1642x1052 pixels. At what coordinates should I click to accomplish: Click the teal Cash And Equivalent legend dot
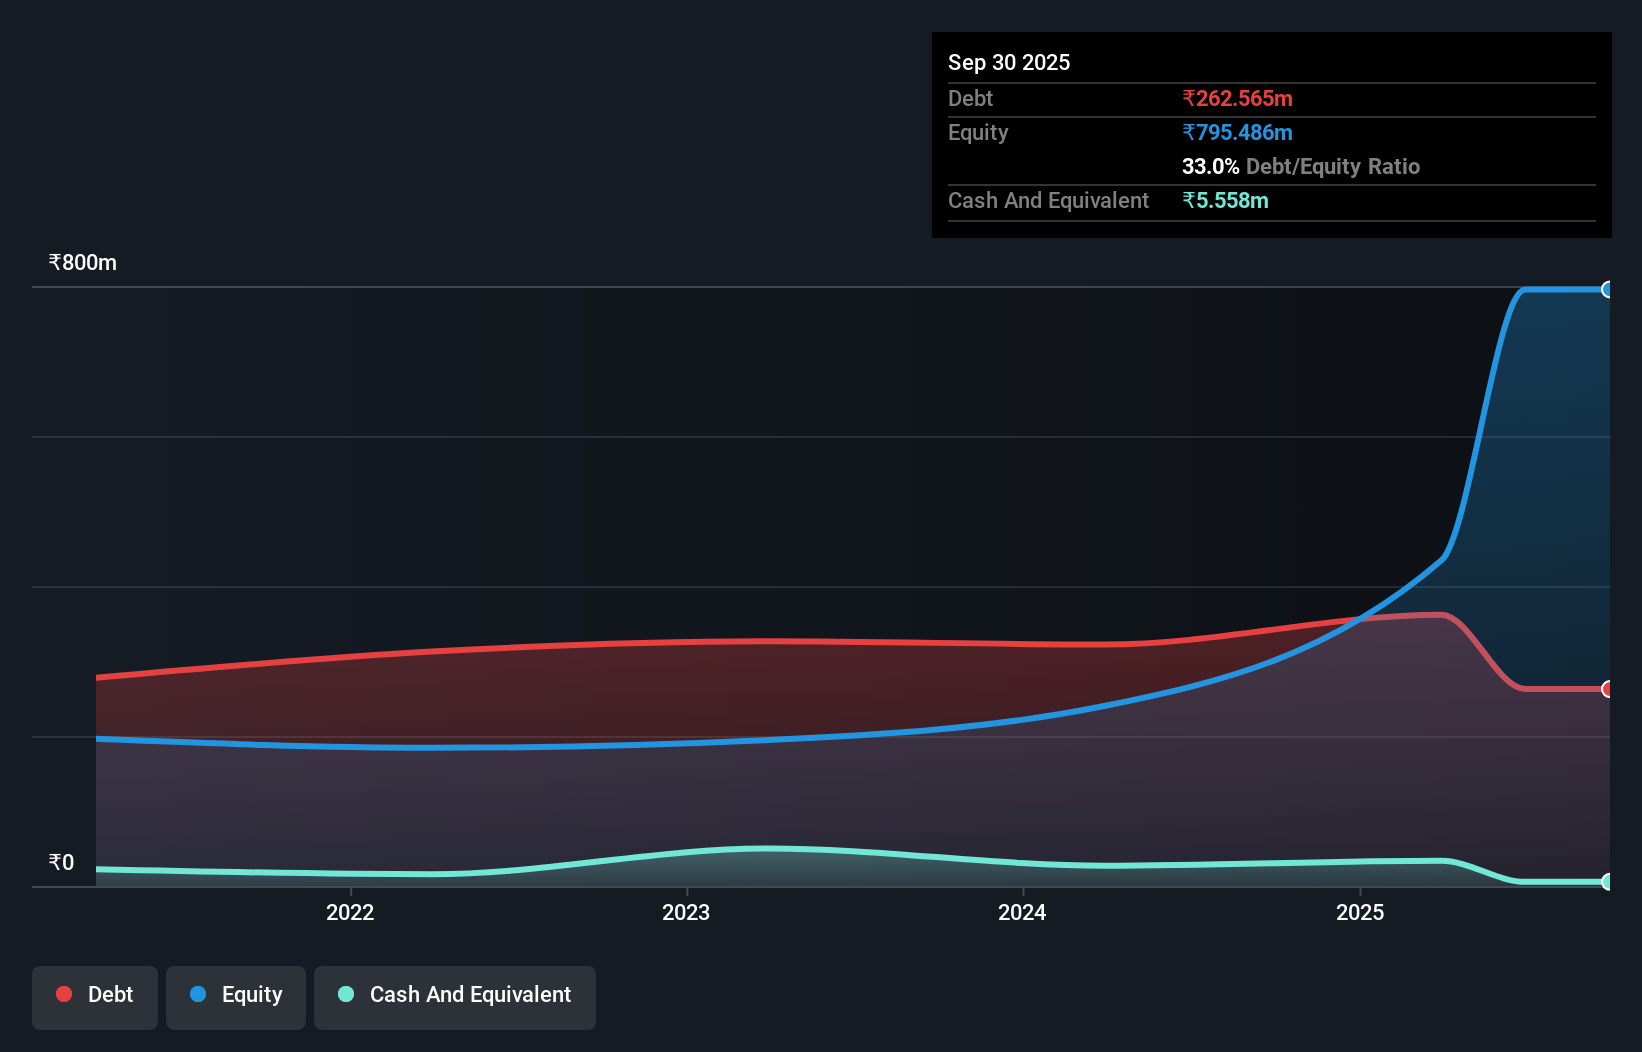pos(345,994)
